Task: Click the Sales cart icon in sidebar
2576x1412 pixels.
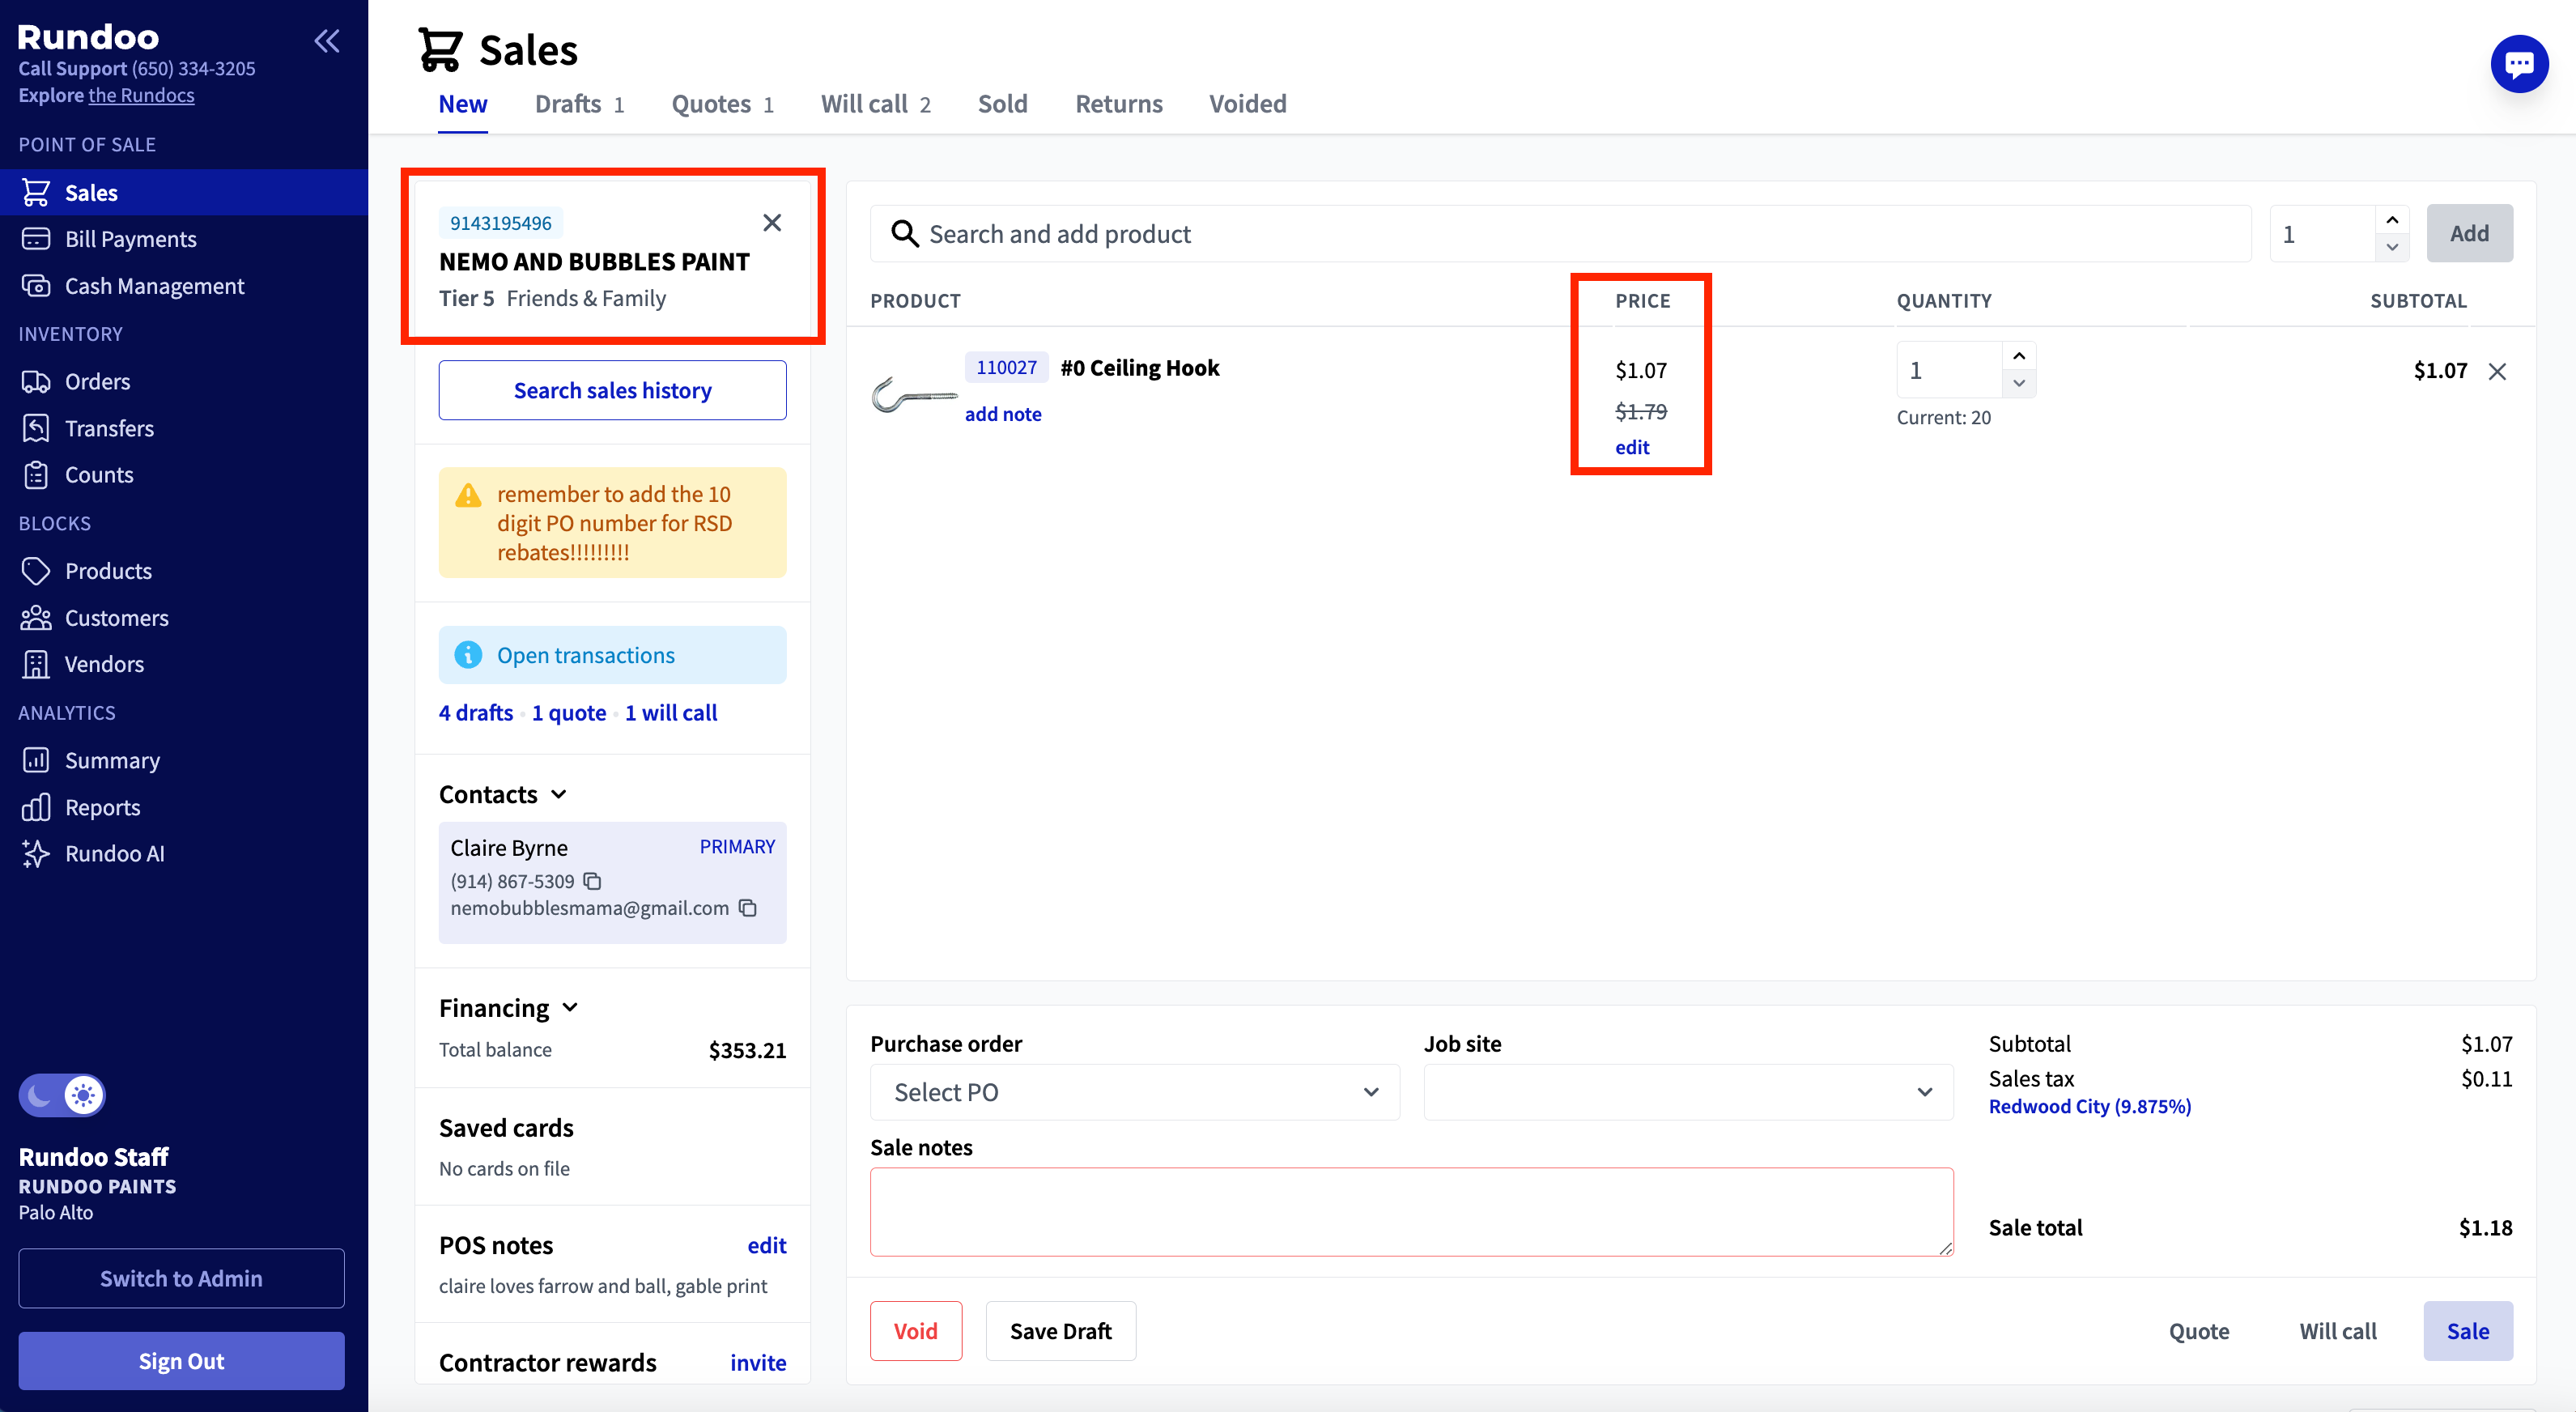Action: point(36,192)
